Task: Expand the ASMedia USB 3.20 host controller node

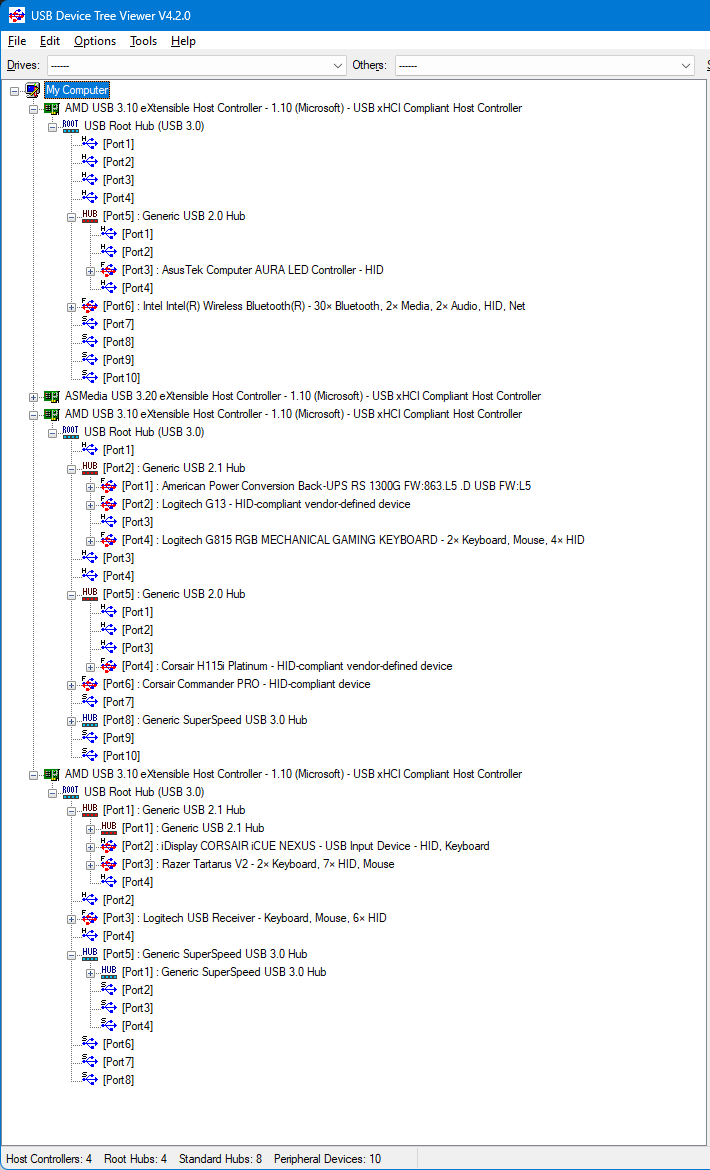Action: click(x=33, y=396)
